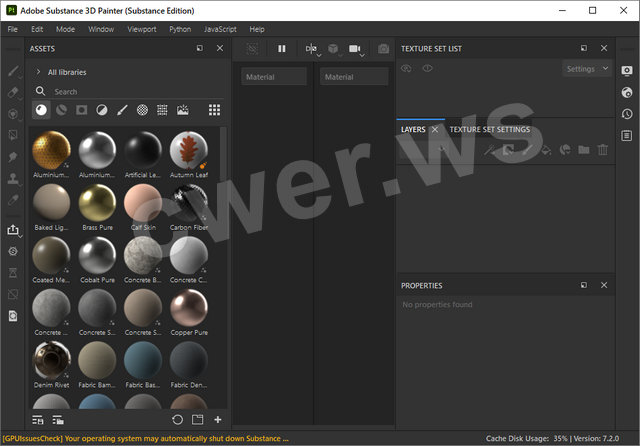This screenshot has width=640, height=446.
Task: Expand the All libraries section
Action: tap(38, 72)
